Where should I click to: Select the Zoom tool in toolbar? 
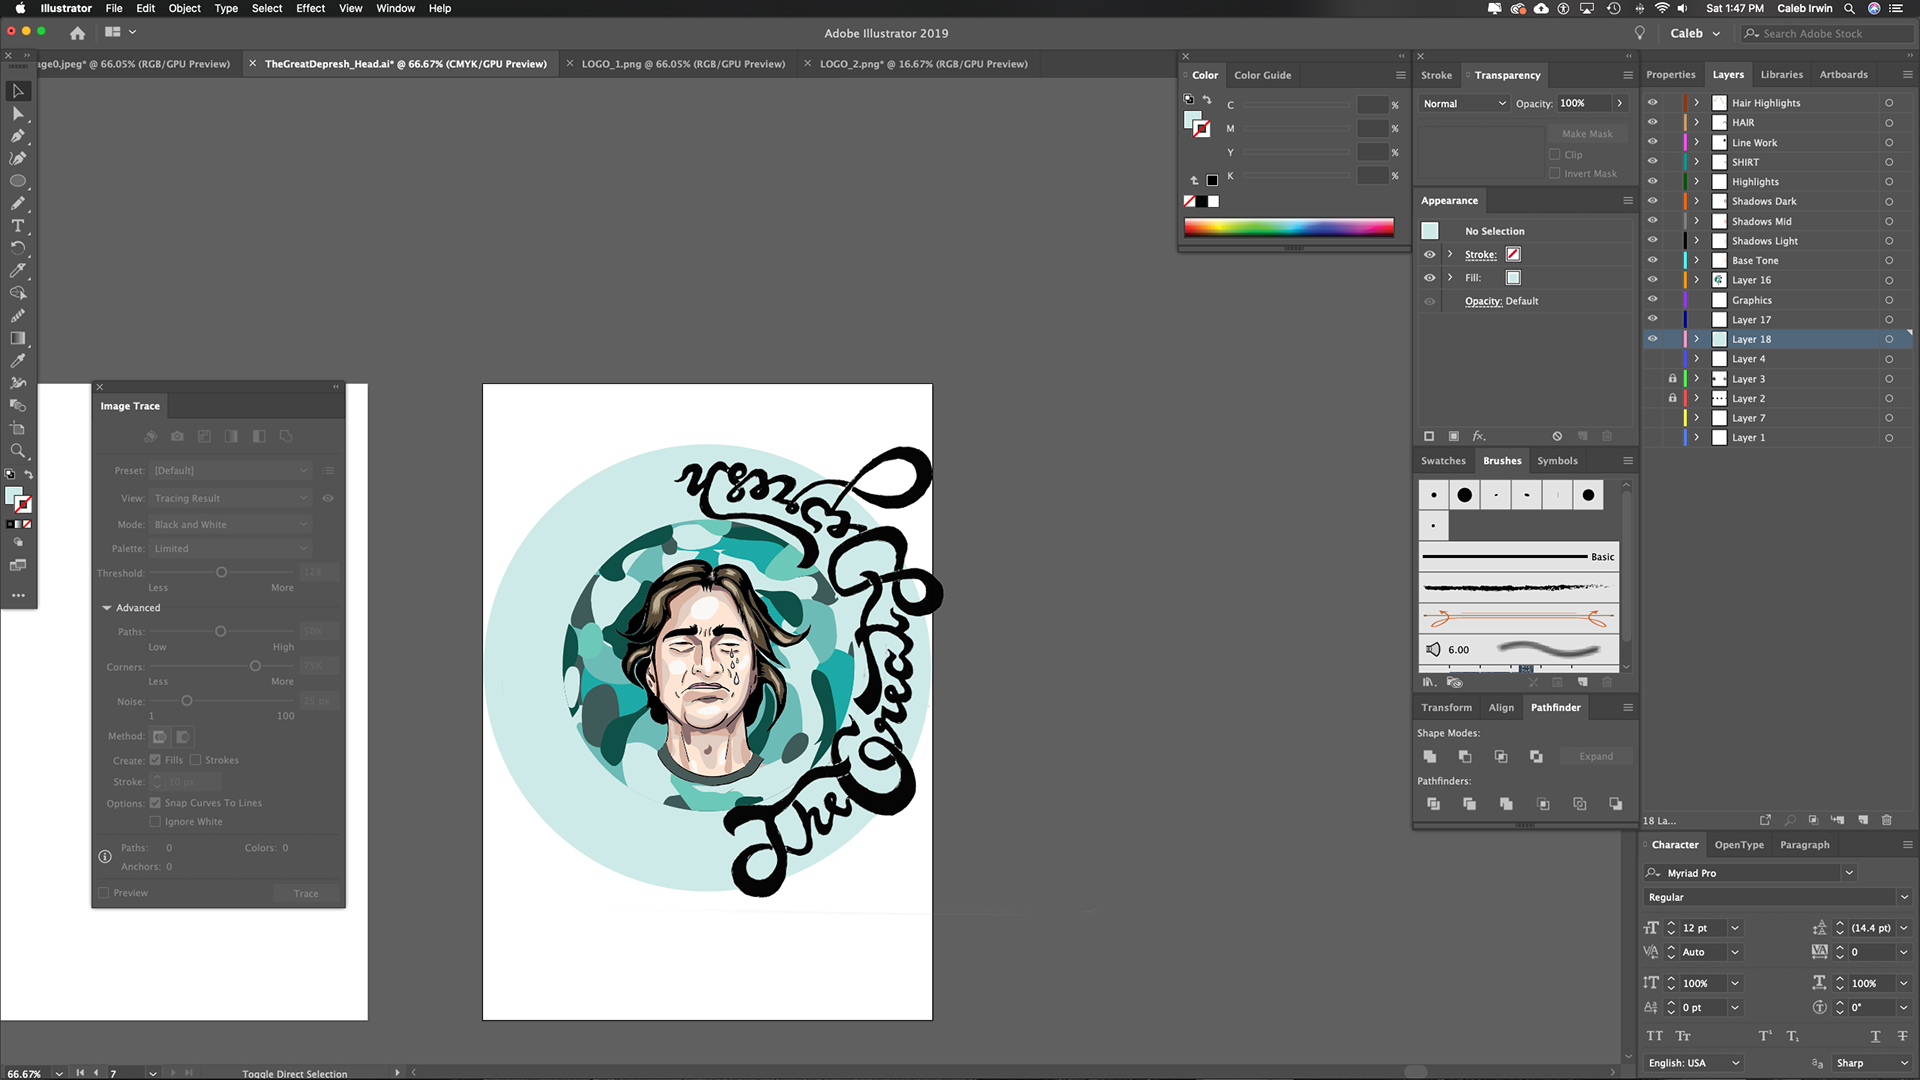(x=18, y=451)
